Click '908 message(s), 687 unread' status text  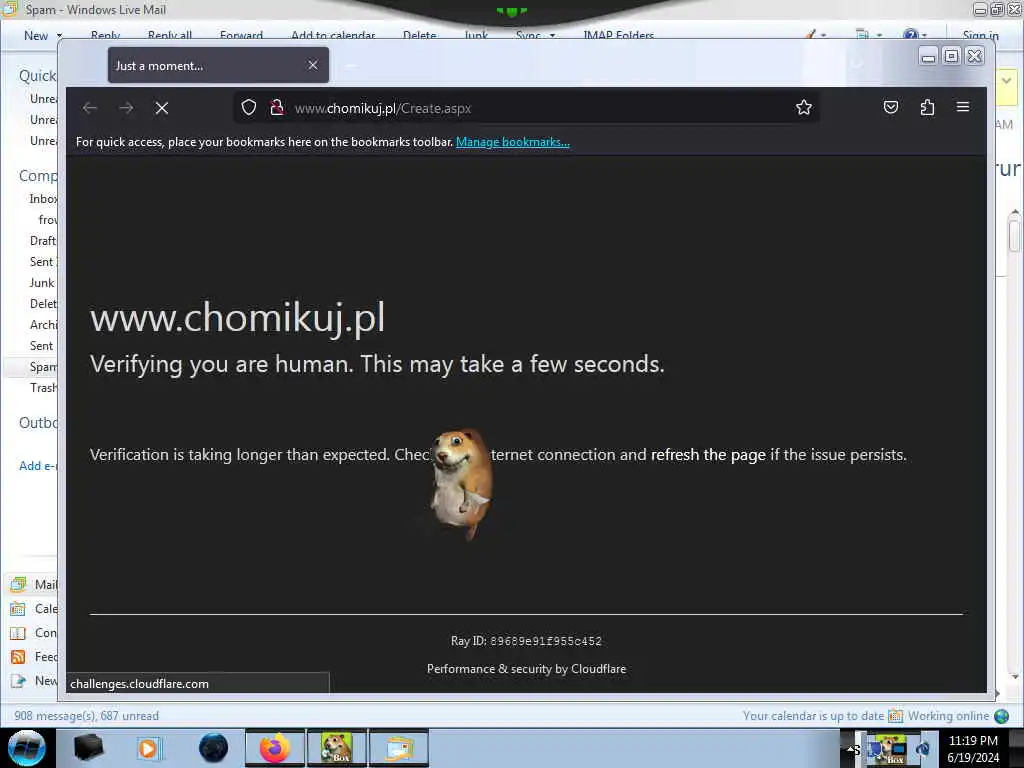click(x=86, y=716)
